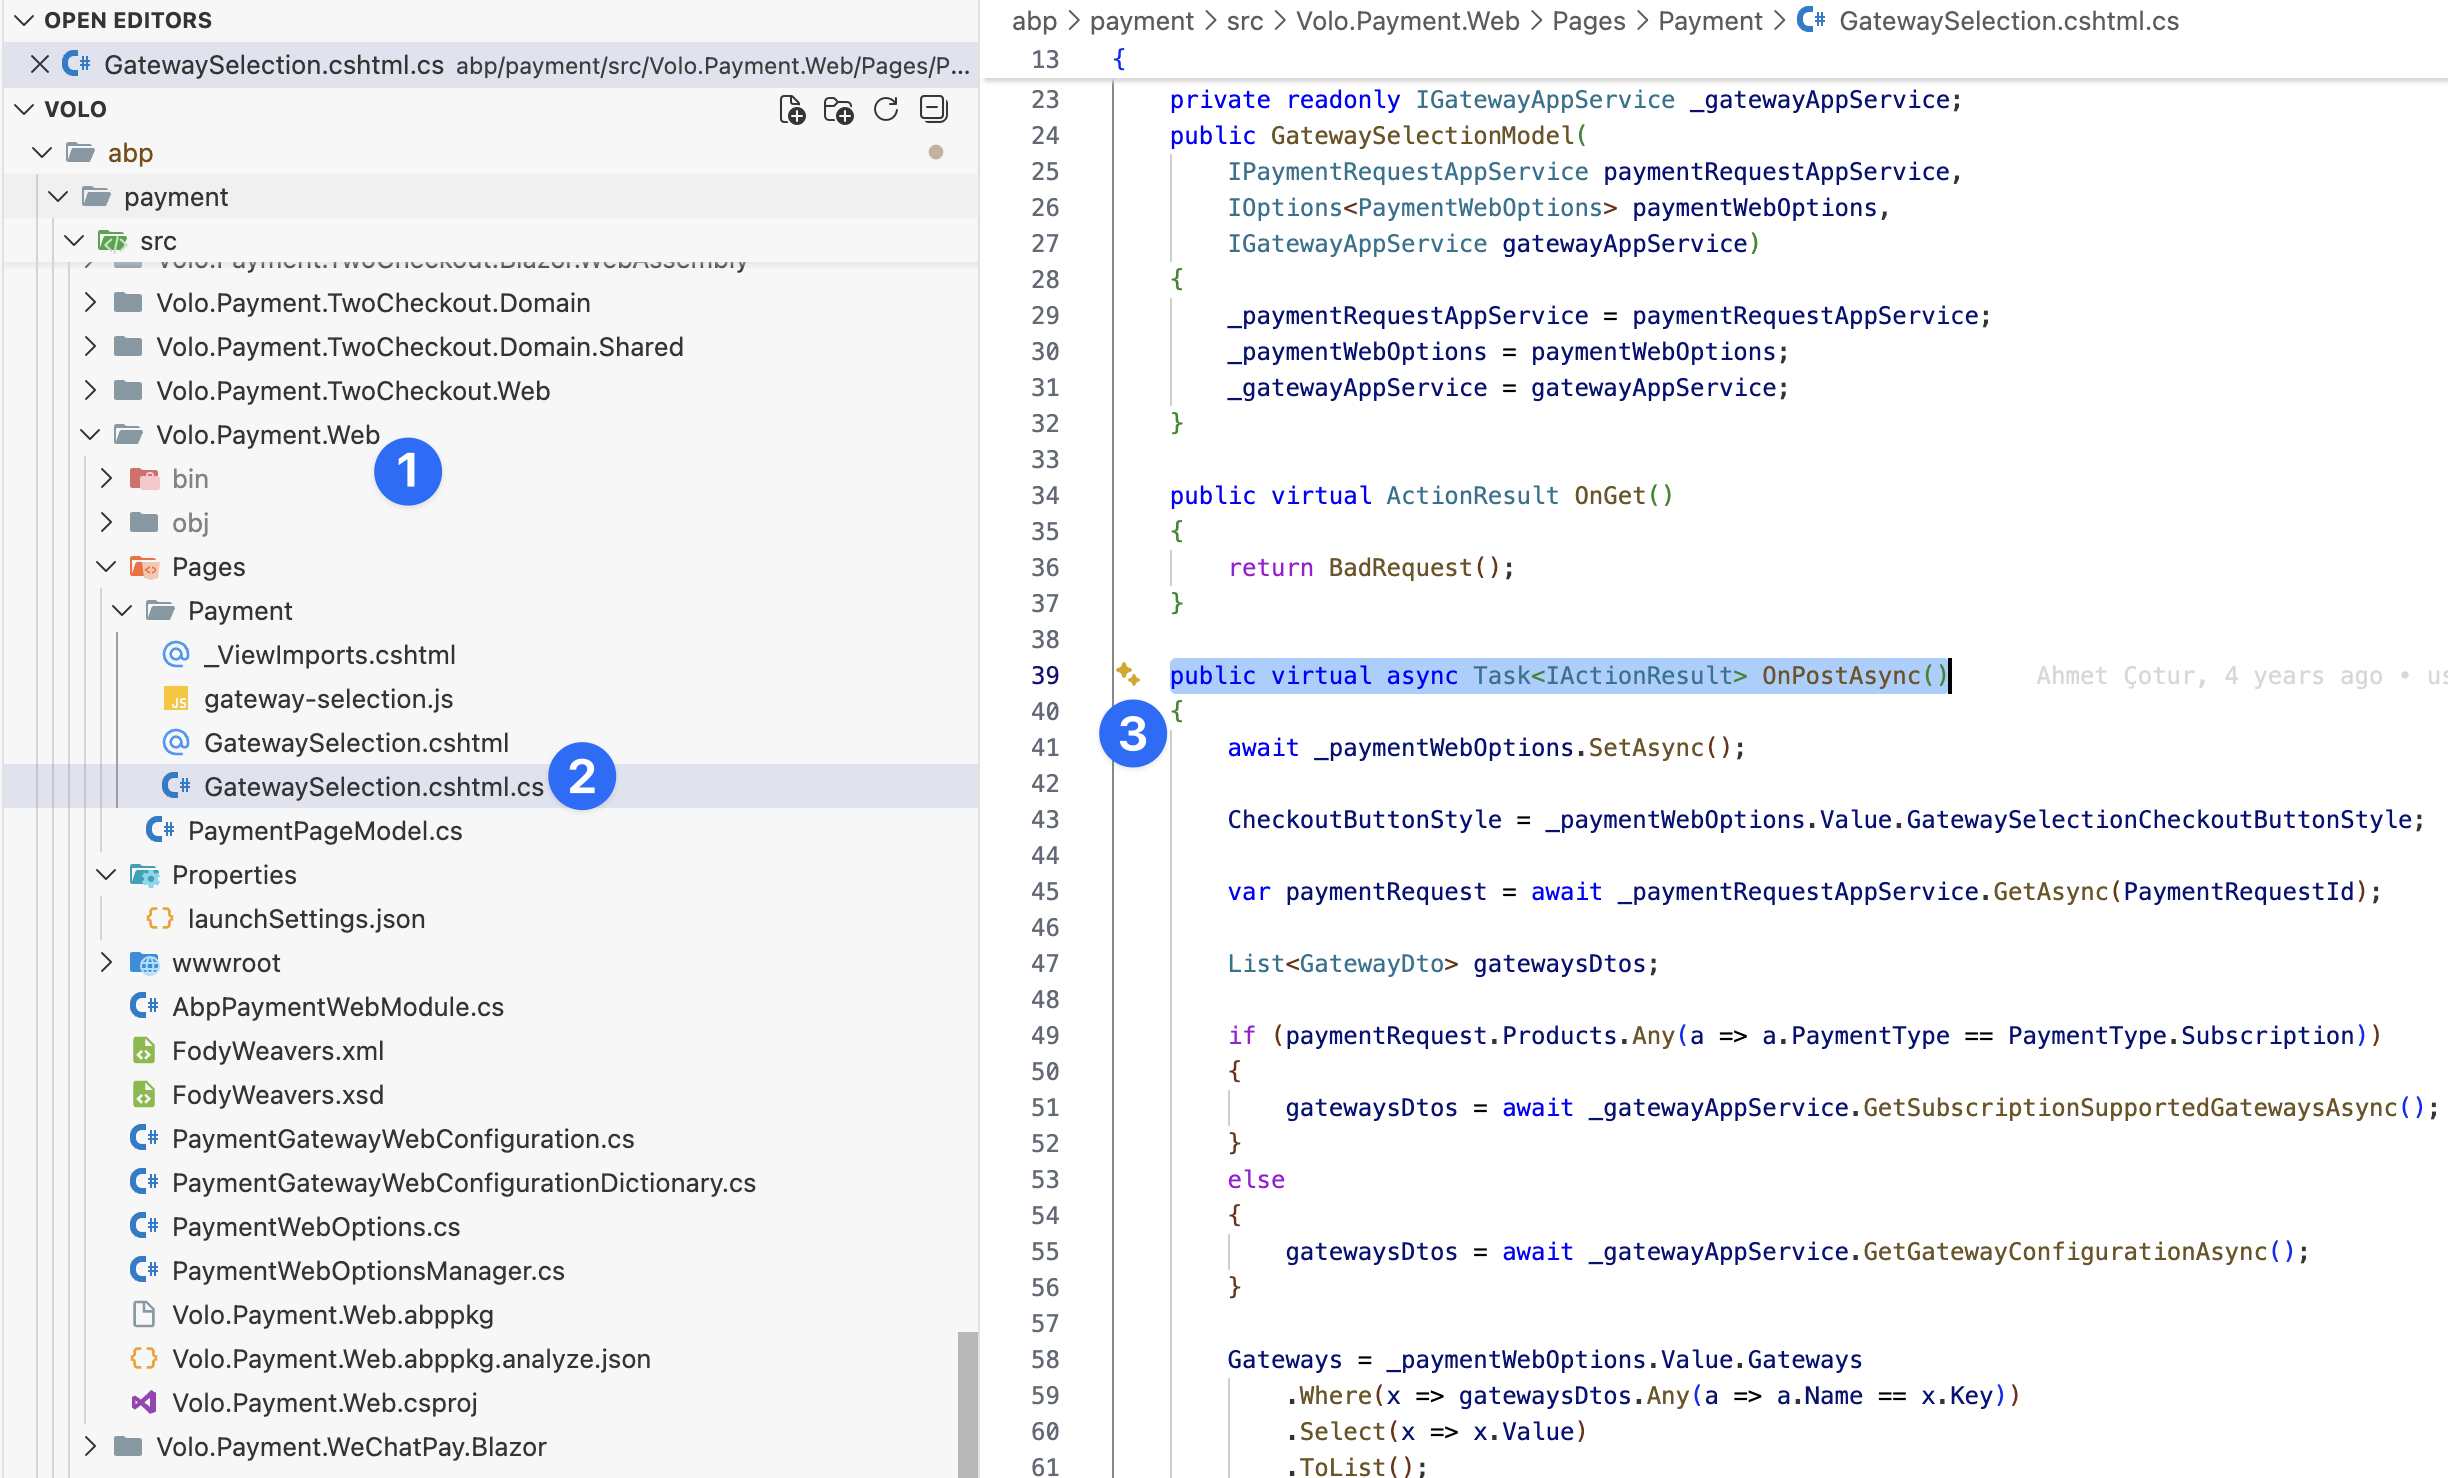Collapse all folders using collapse icon
This screenshot has width=2448, height=1478.
point(933,109)
